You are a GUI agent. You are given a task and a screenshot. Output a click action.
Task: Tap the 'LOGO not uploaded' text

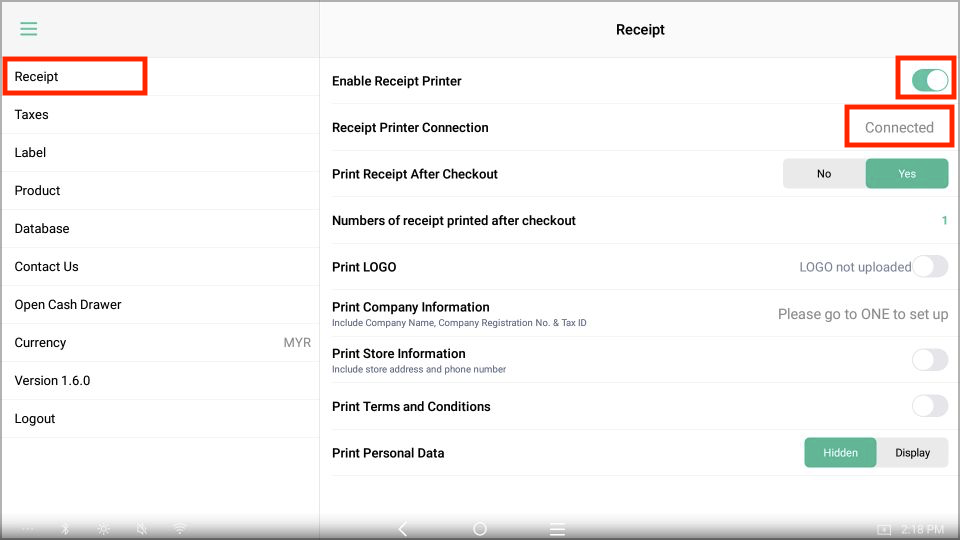click(x=855, y=267)
